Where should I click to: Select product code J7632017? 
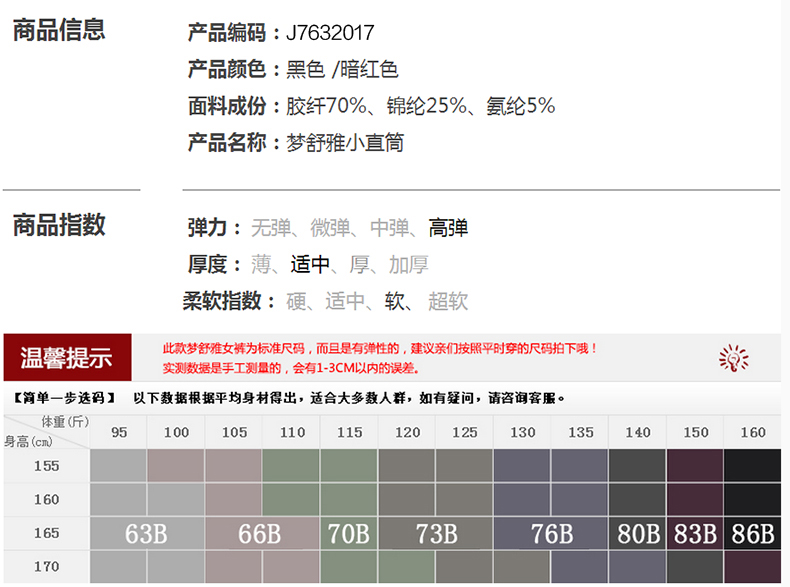tap(330, 33)
